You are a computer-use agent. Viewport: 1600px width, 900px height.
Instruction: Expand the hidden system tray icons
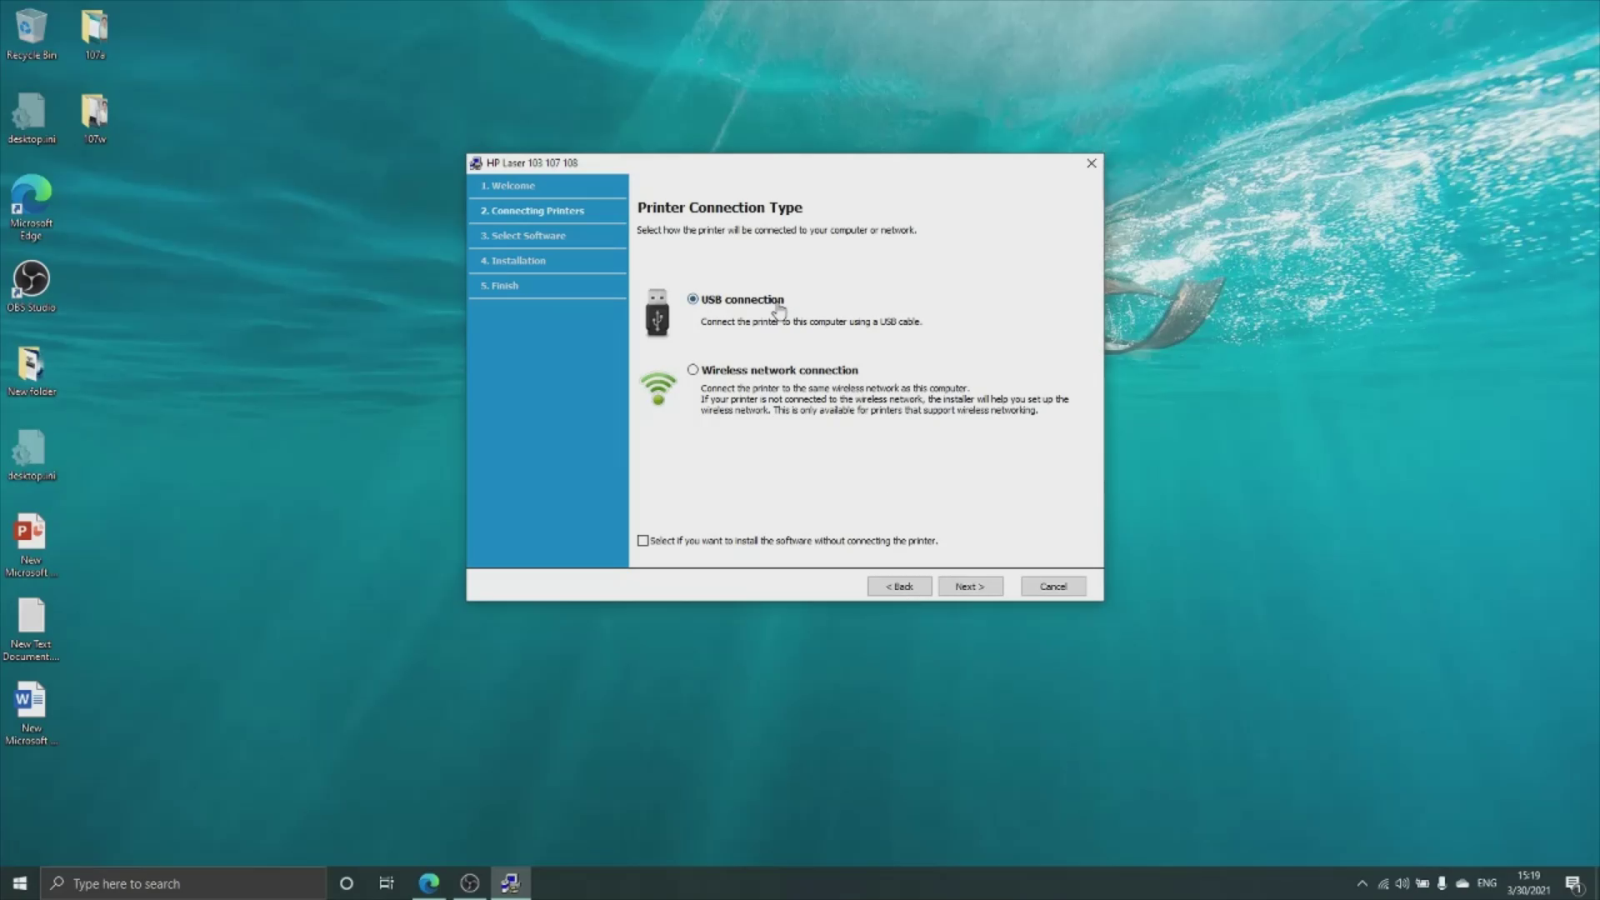(1361, 884)
